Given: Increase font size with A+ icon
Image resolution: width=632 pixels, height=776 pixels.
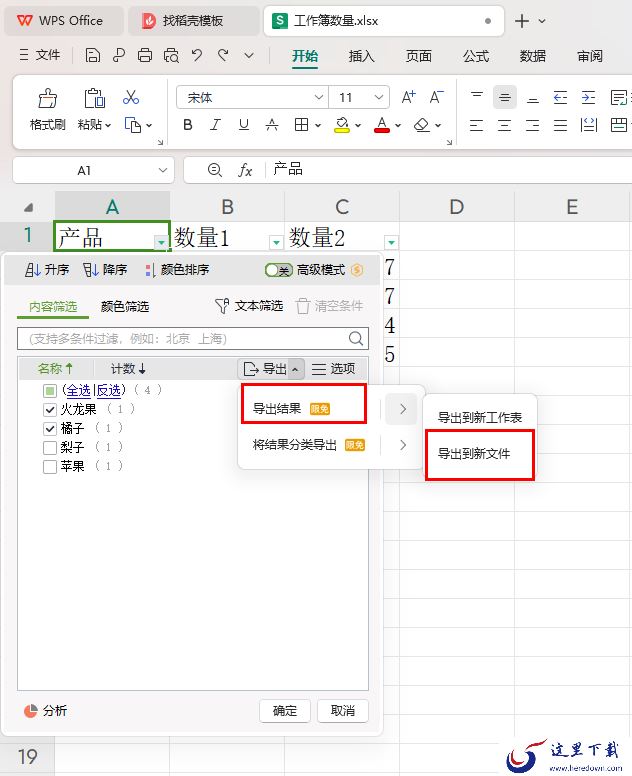Looking at the screenshot, I should tap(408, 97).
